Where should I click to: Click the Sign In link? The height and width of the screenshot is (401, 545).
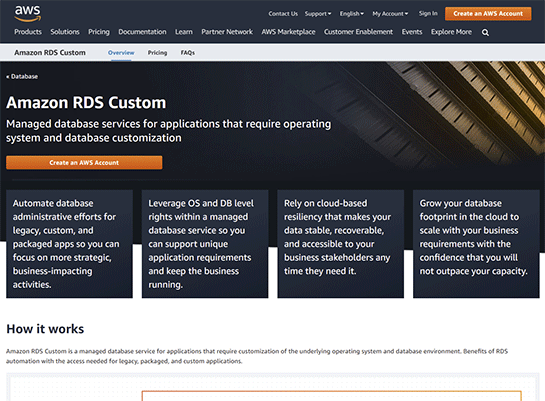pos(428,14)
